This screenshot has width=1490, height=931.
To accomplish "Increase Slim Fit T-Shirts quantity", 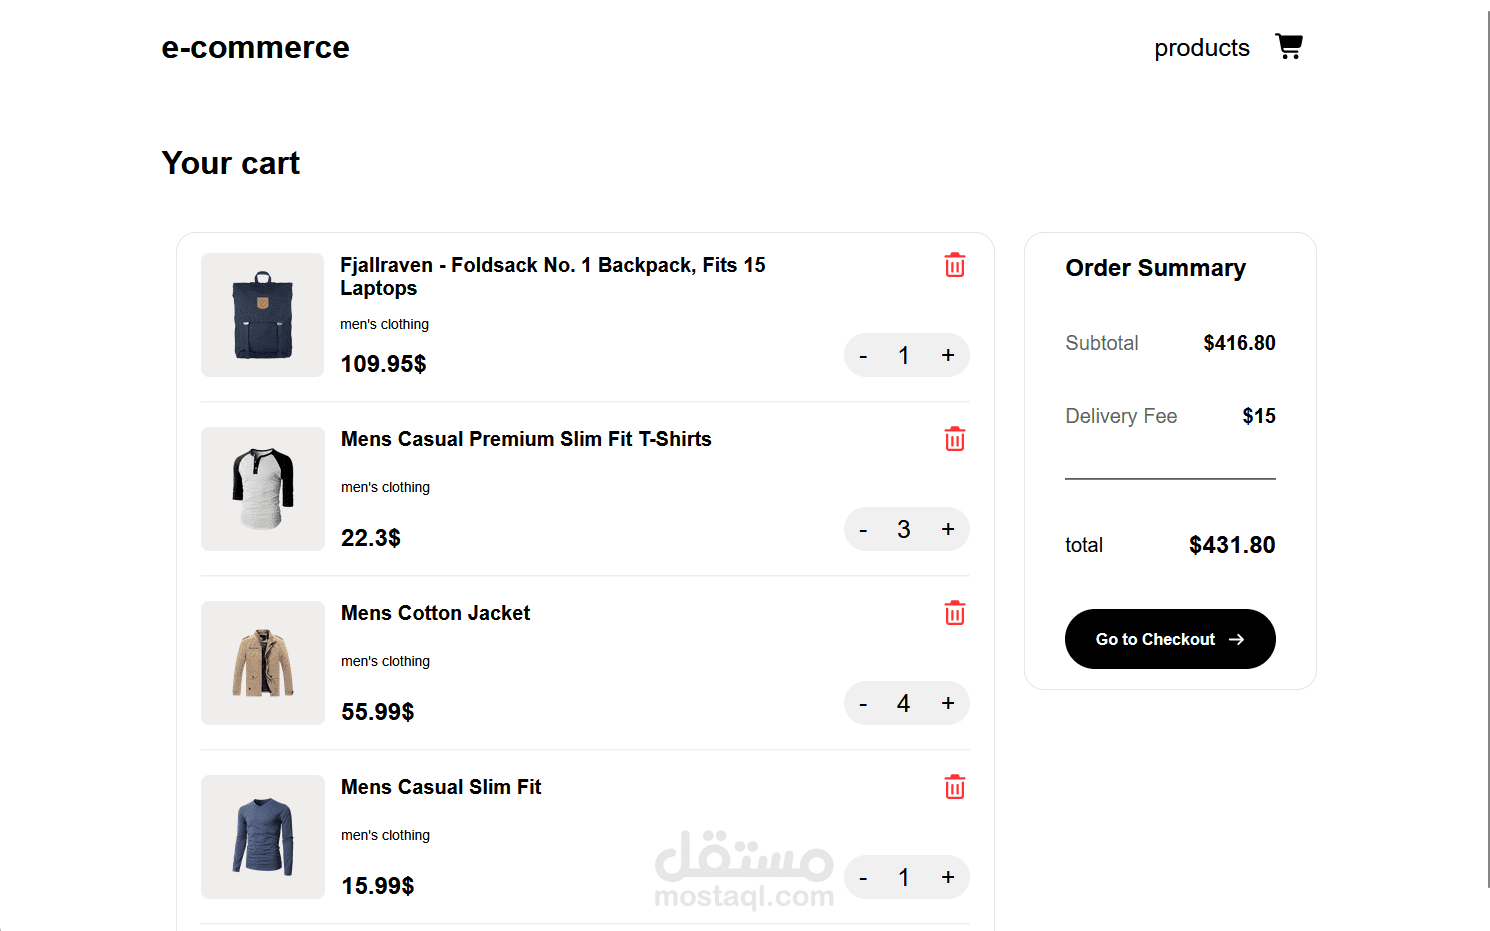I will 948,529.
